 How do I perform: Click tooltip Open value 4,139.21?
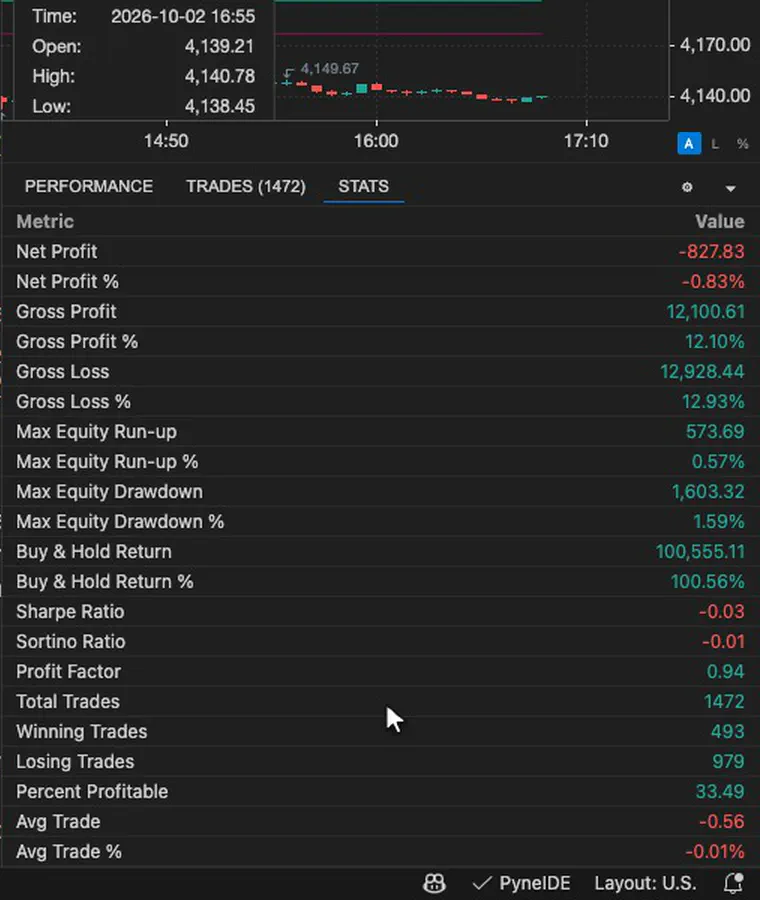(x=219, y=46)
